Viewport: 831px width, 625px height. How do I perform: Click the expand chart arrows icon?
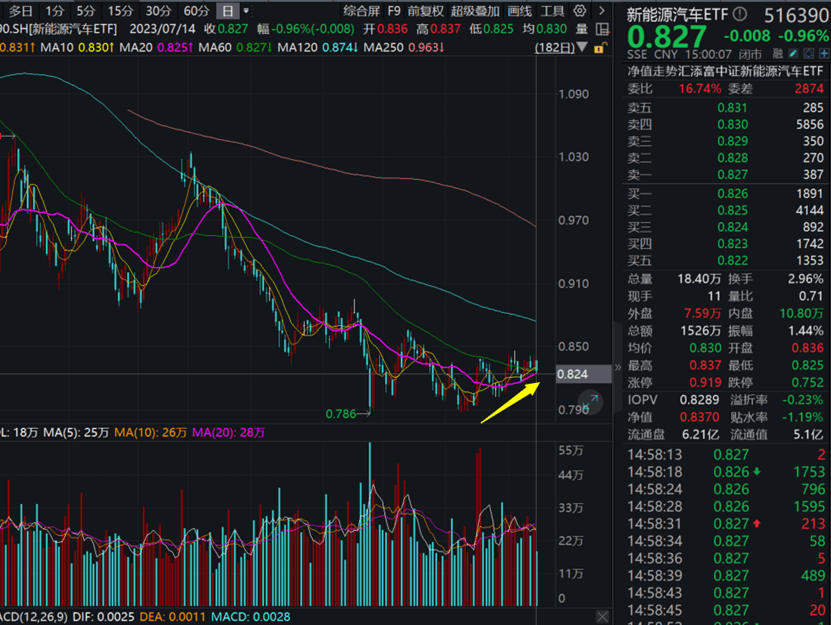pyautogui.click(x=591, y=401)
